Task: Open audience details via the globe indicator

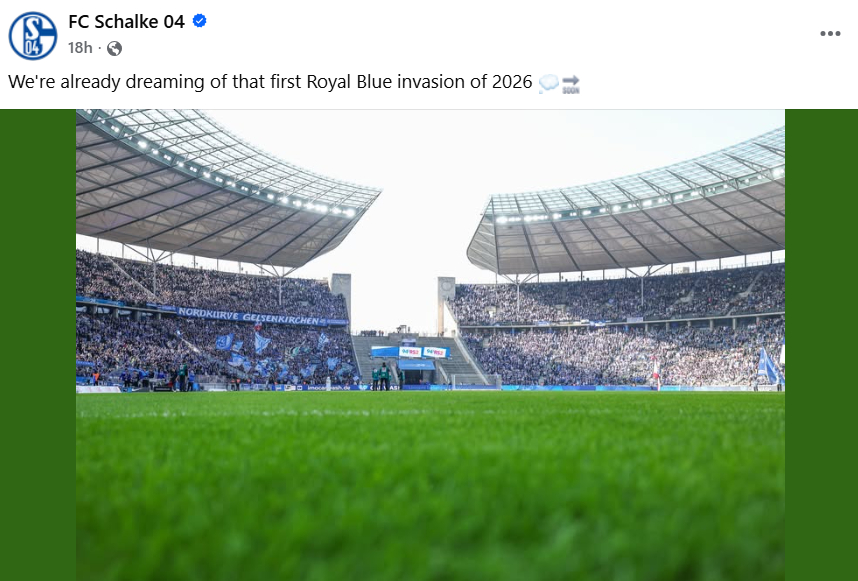Action: [x=113, y=47]
